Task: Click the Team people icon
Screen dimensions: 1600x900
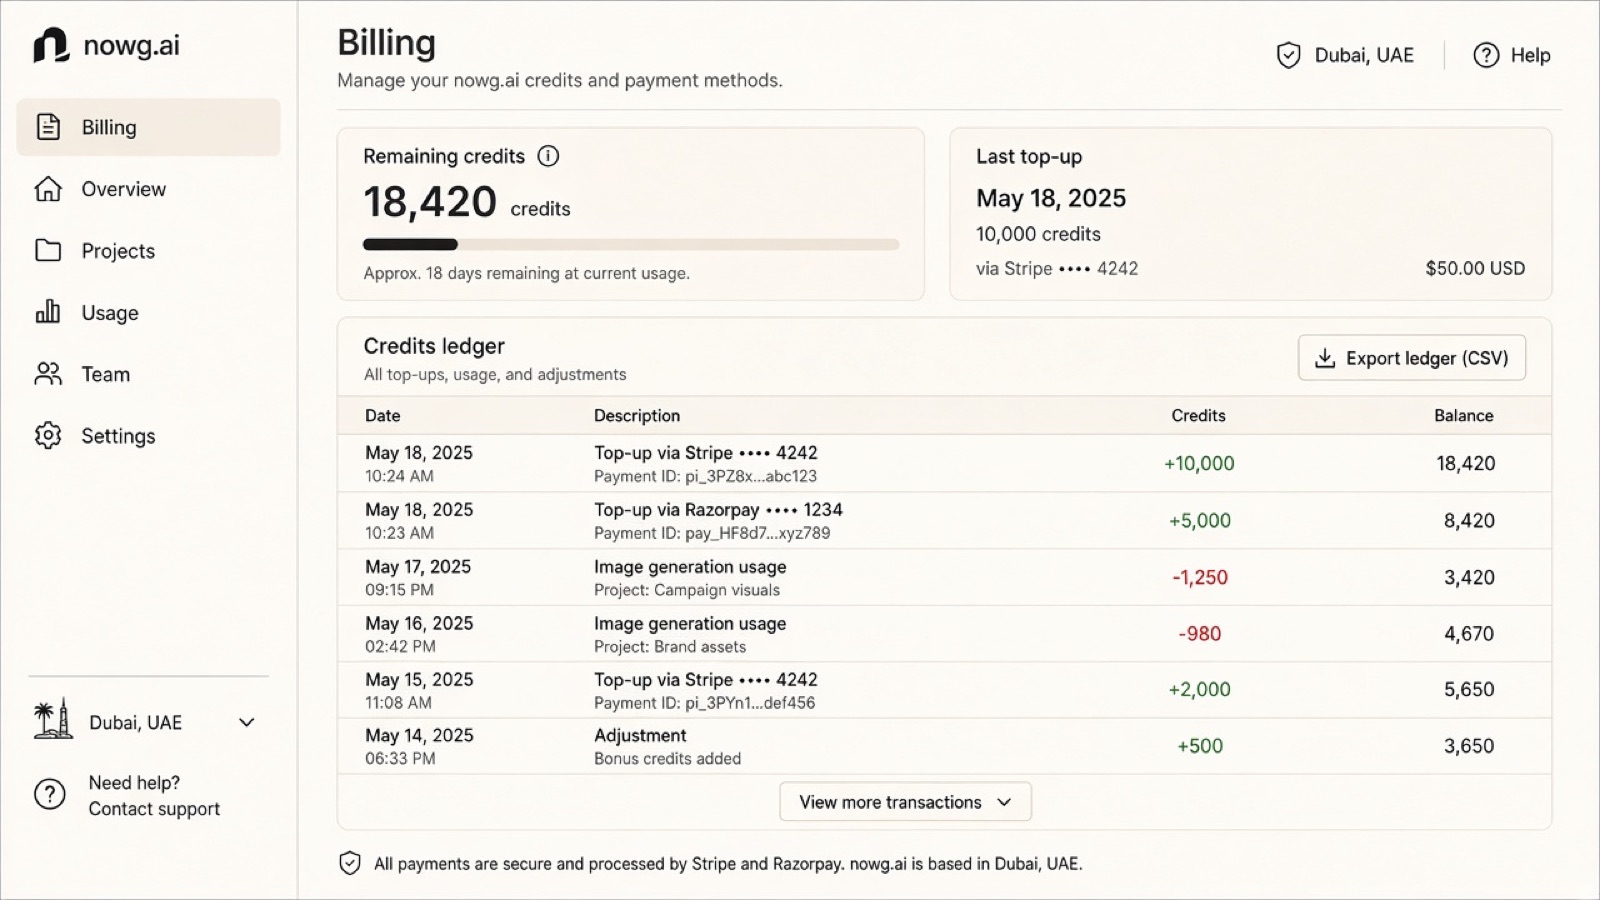Action: pos(48,374)
